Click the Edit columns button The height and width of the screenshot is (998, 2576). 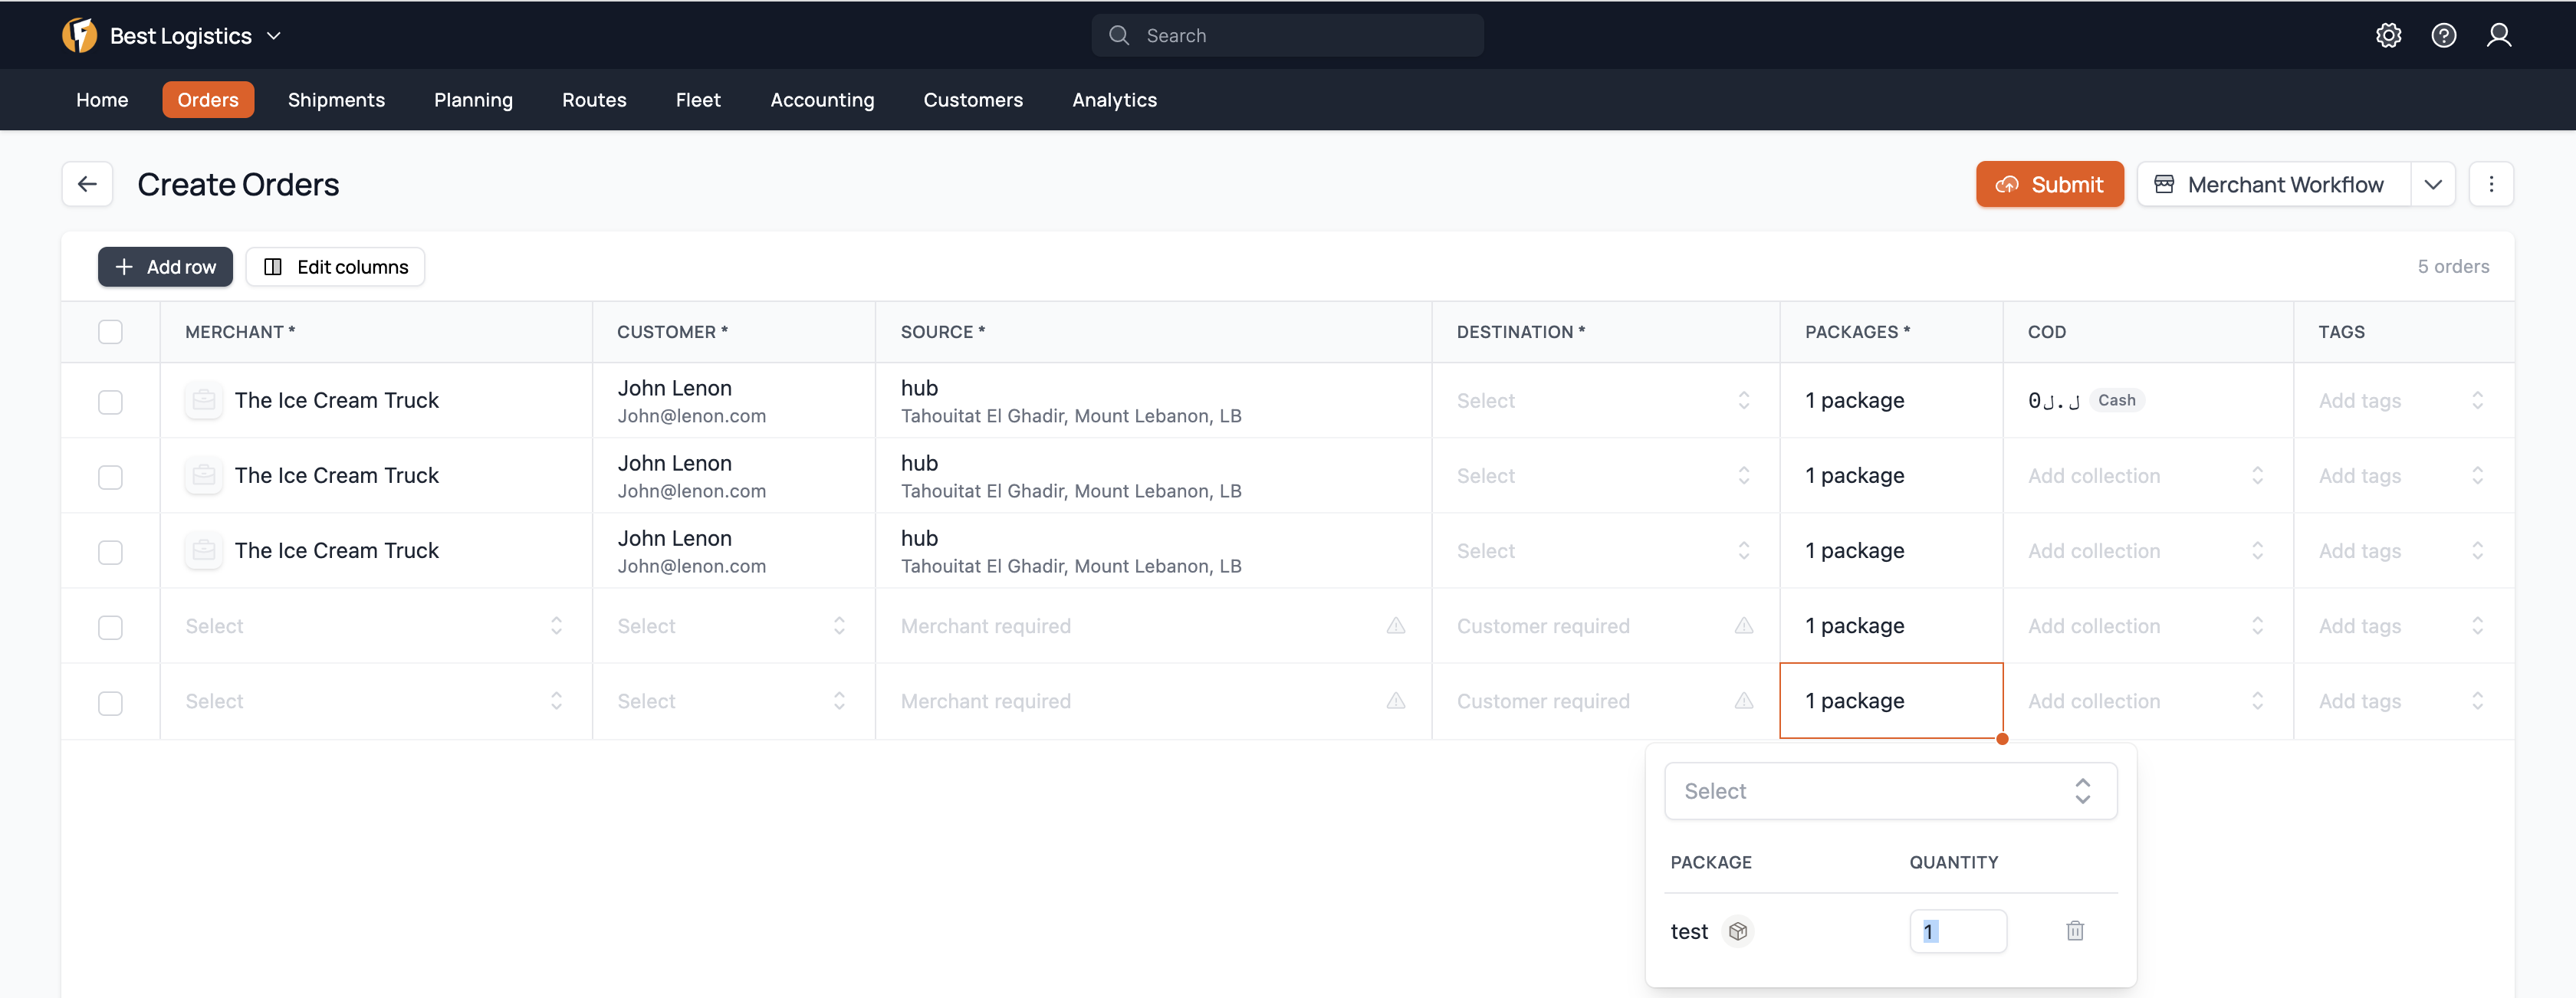335,264
